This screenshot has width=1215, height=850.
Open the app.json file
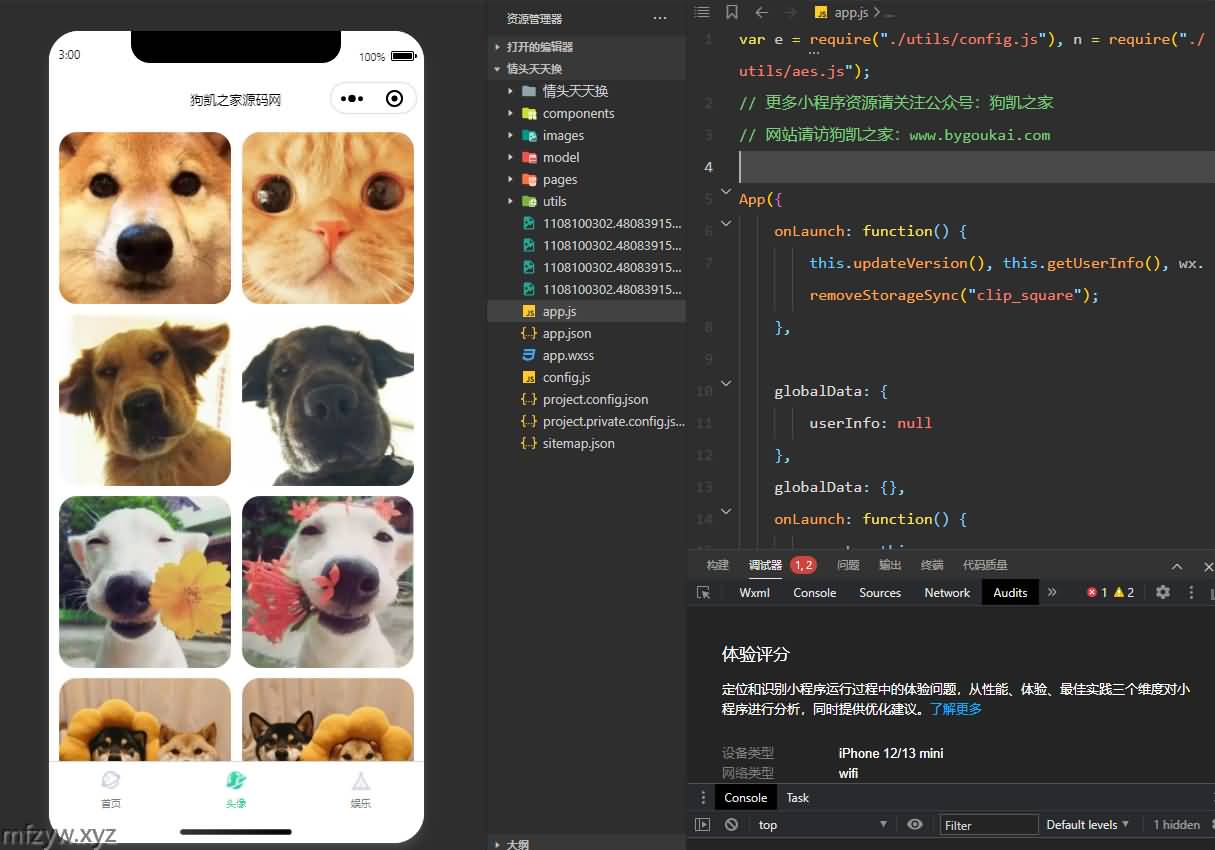tap(566, 333)
